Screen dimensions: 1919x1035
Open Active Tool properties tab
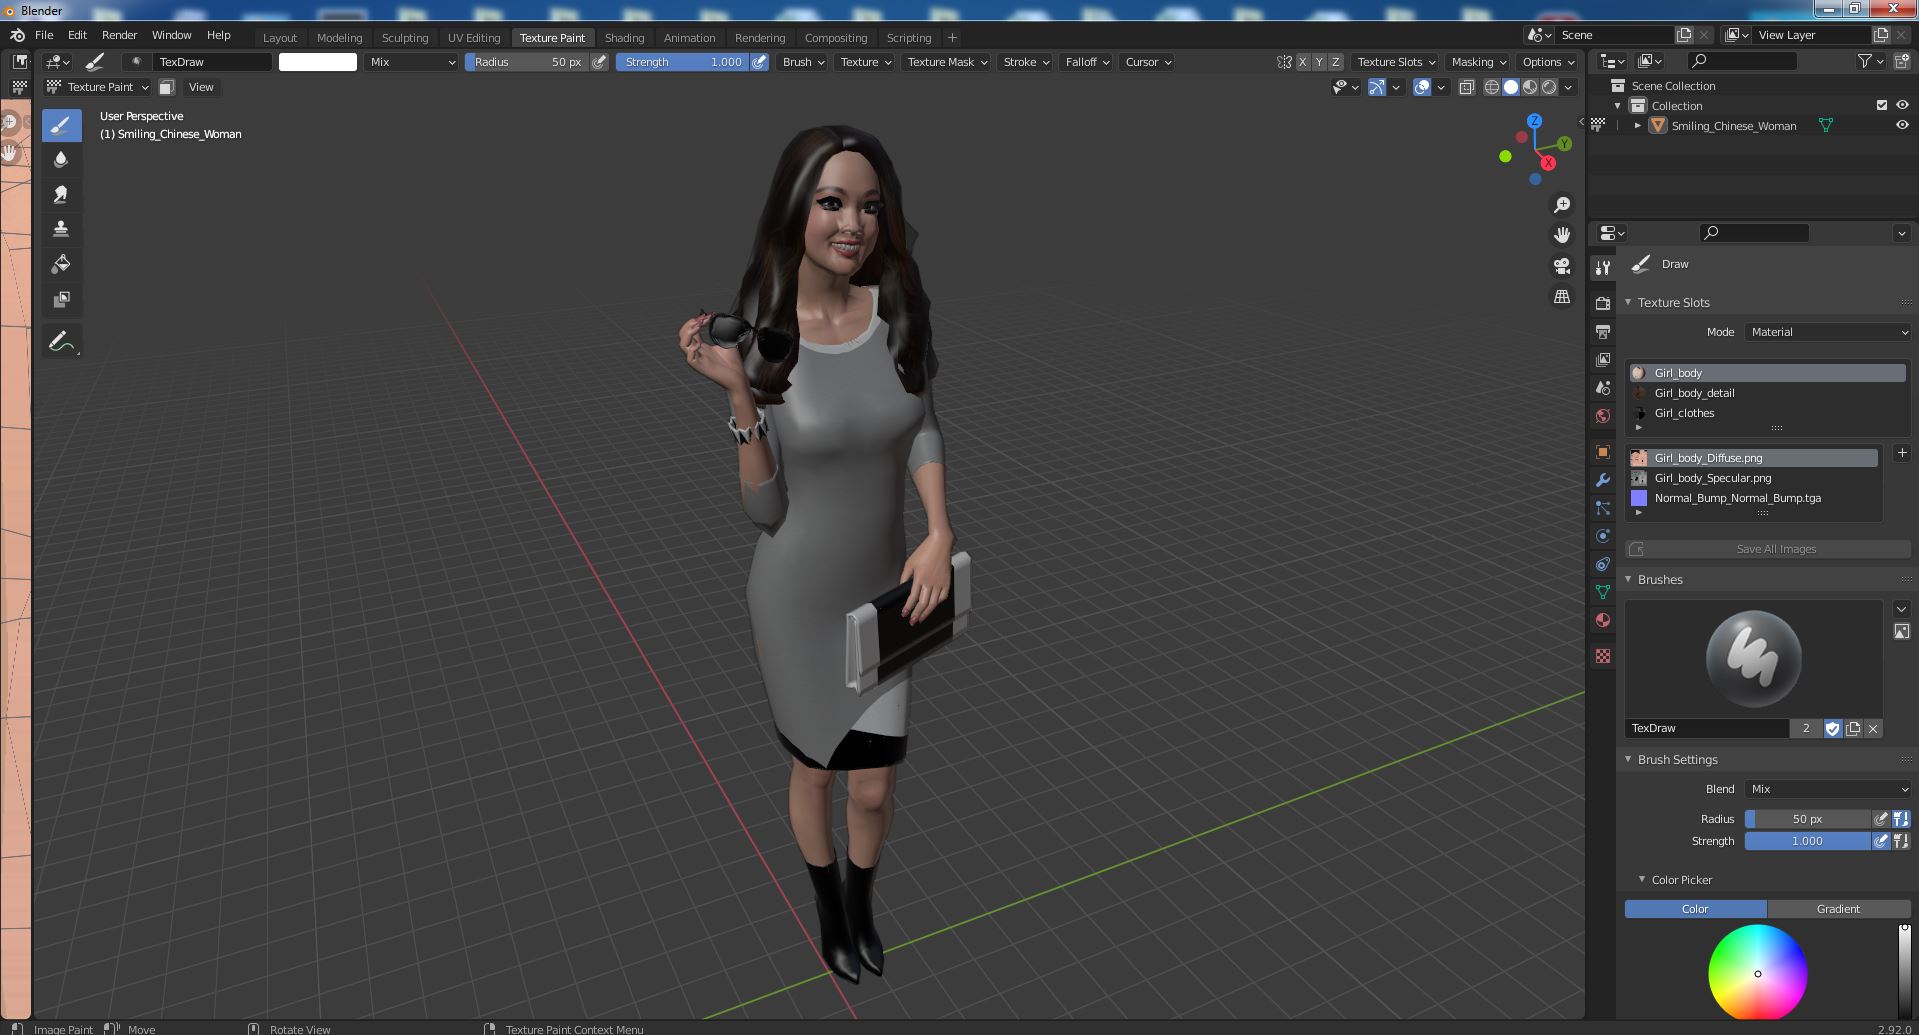(x=1603, y=267)
